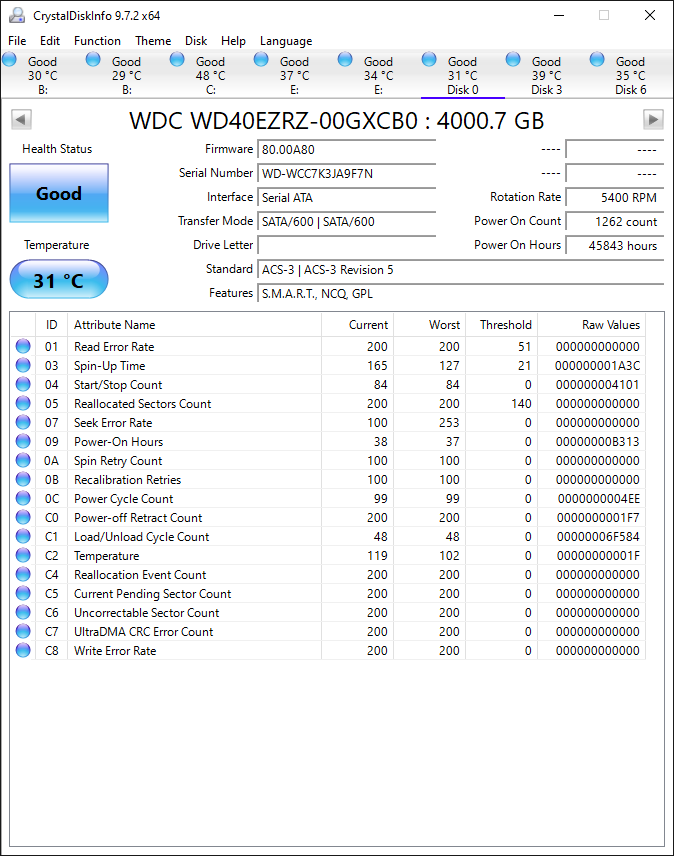Go to previous disk with left arrow
The height and width of the screenshot is (856, 674).
point(21,120)
